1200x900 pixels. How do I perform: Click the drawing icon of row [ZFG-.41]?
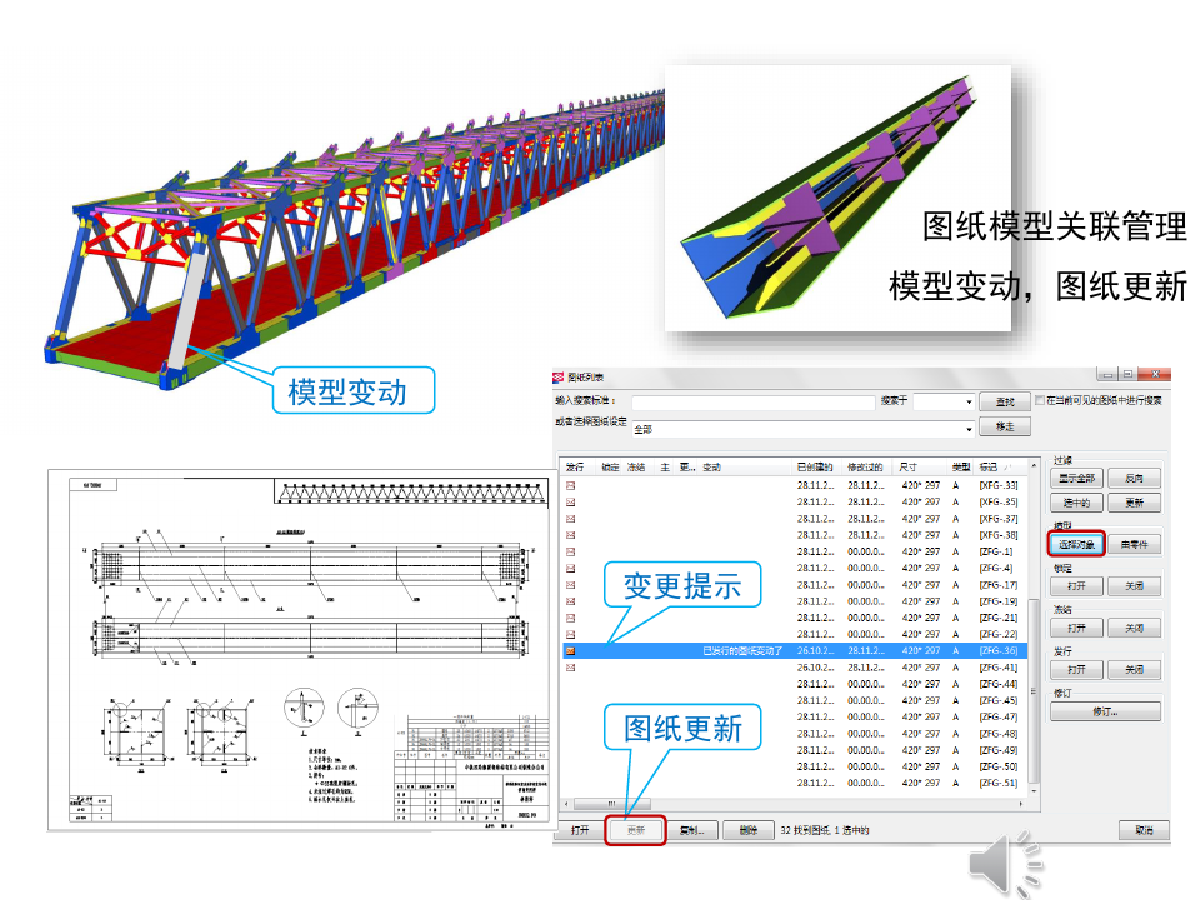pos(571,667)
